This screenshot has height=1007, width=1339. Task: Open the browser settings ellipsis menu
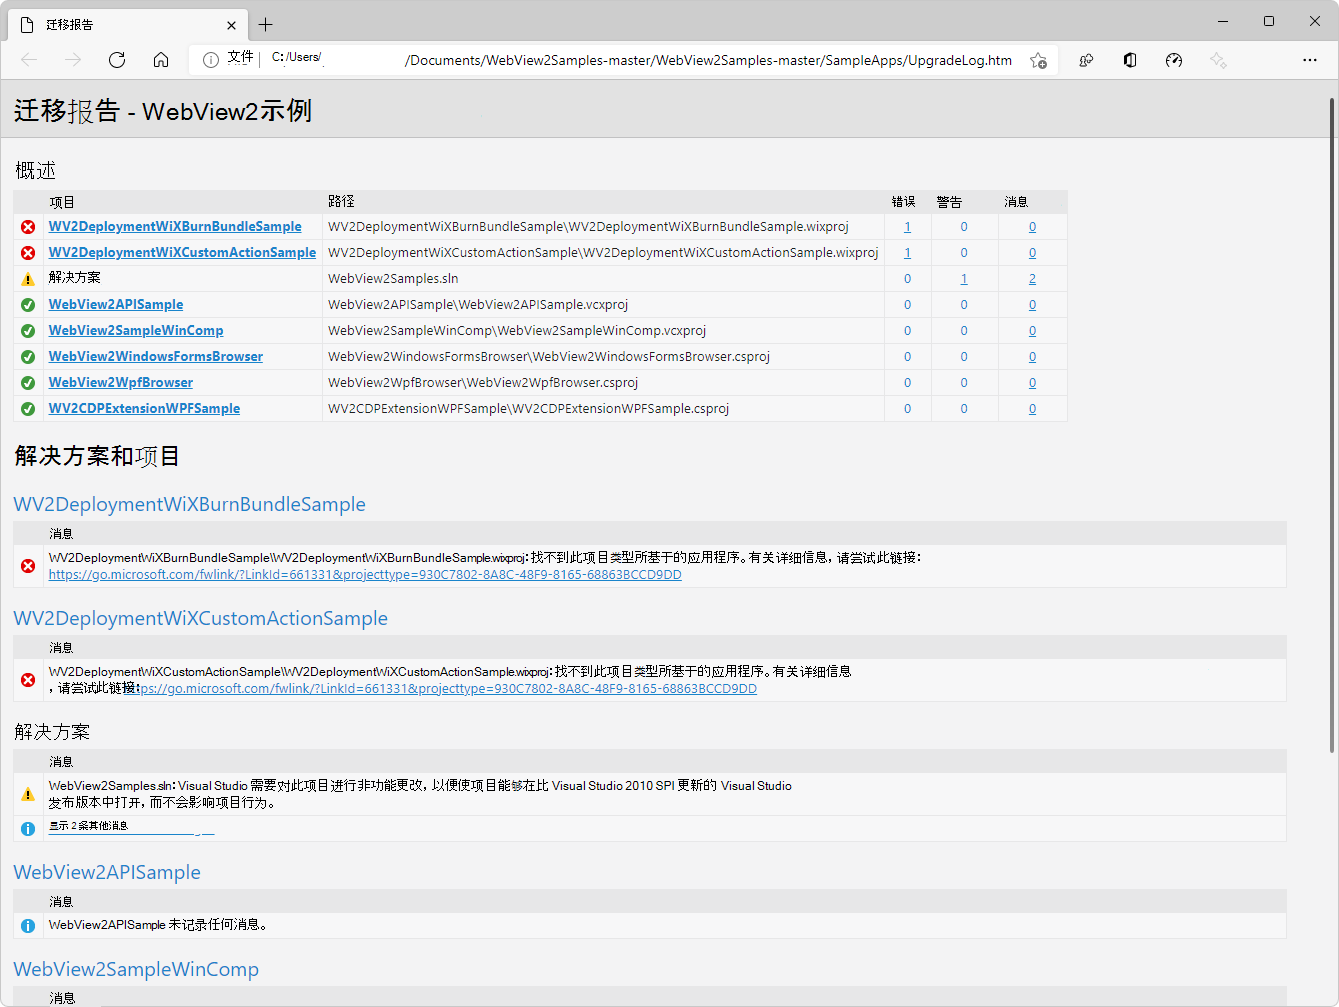pos(1310,60)
